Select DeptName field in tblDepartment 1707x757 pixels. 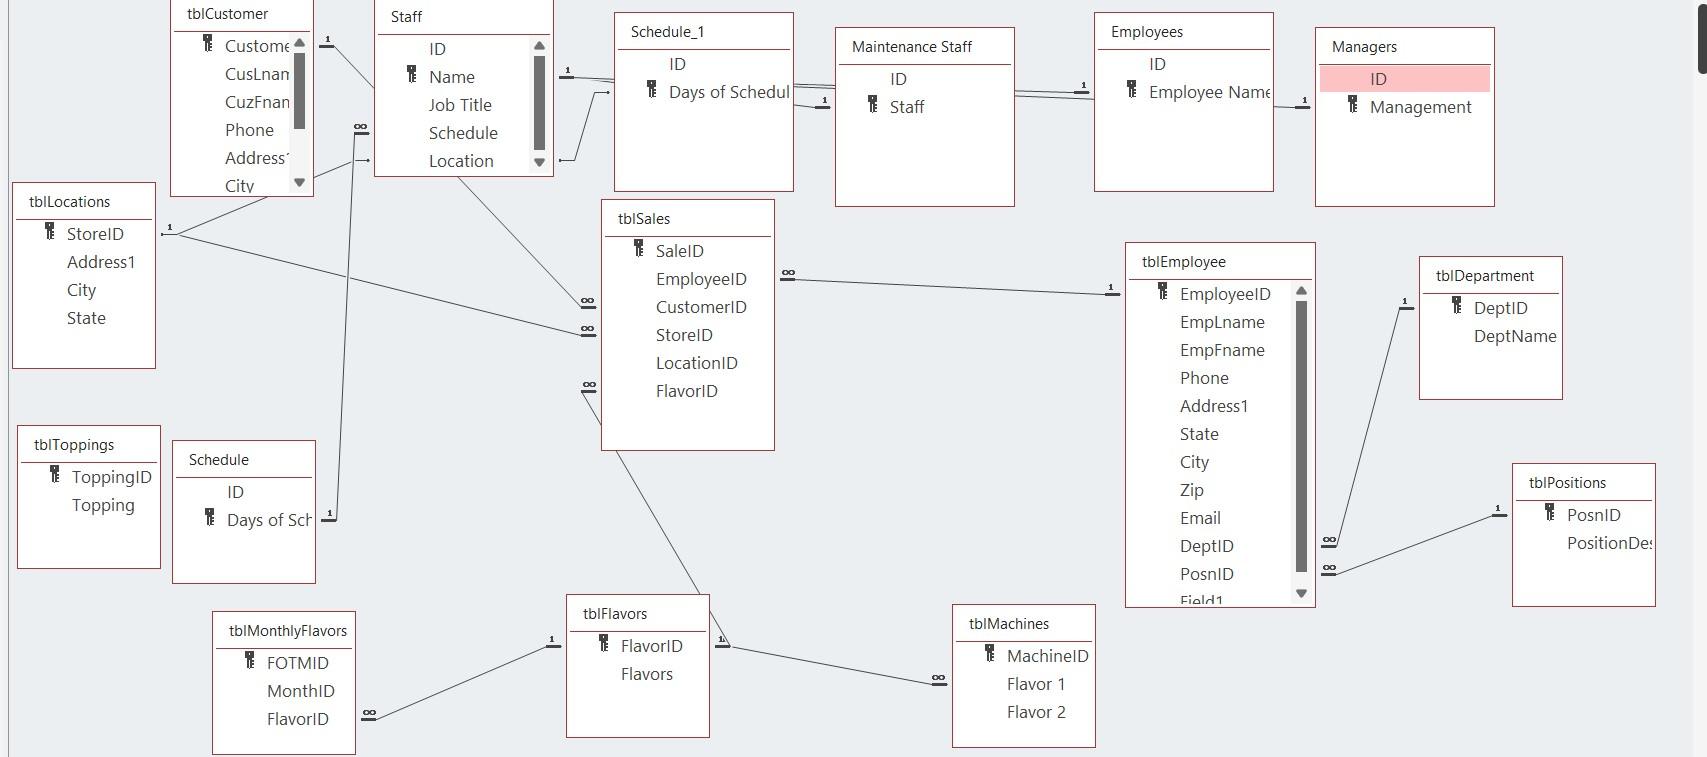click(1515, 336)
